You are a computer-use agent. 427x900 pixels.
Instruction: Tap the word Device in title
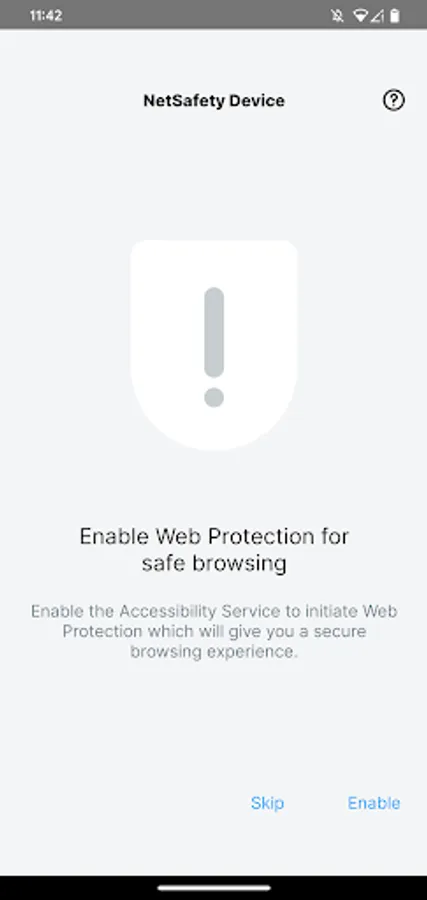(257, 100)
